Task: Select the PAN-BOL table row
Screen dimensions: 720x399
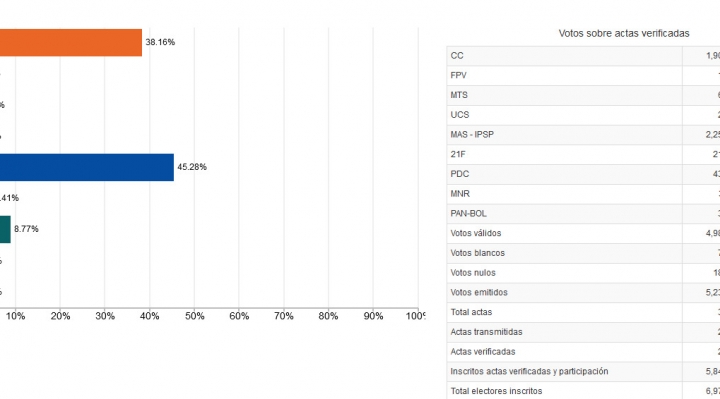Action: (x=583, y=214)
